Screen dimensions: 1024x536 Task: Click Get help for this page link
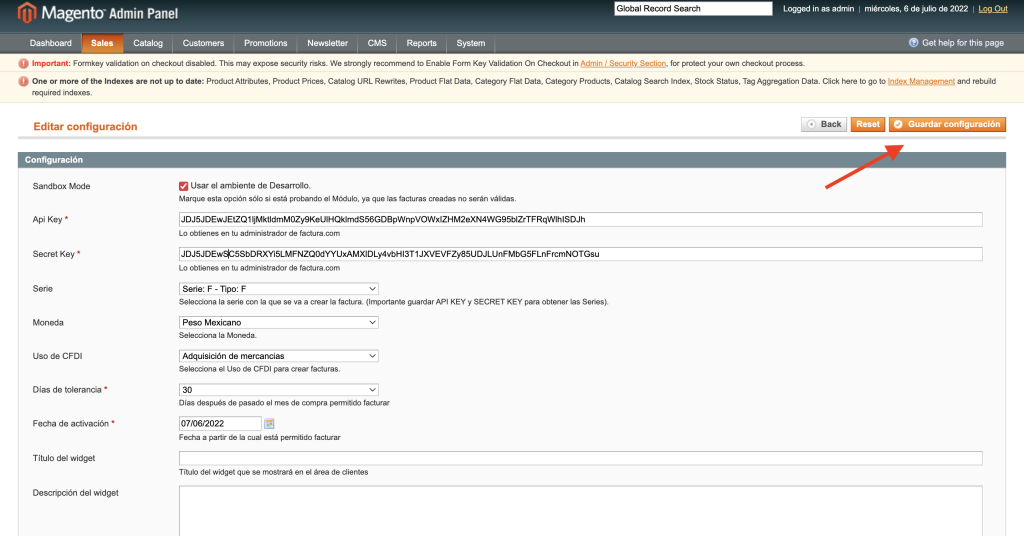click(963, 42)
